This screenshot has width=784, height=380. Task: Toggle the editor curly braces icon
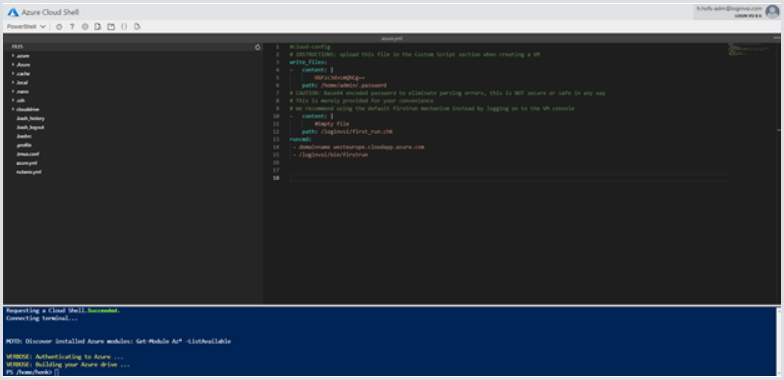tap(124, 26)
